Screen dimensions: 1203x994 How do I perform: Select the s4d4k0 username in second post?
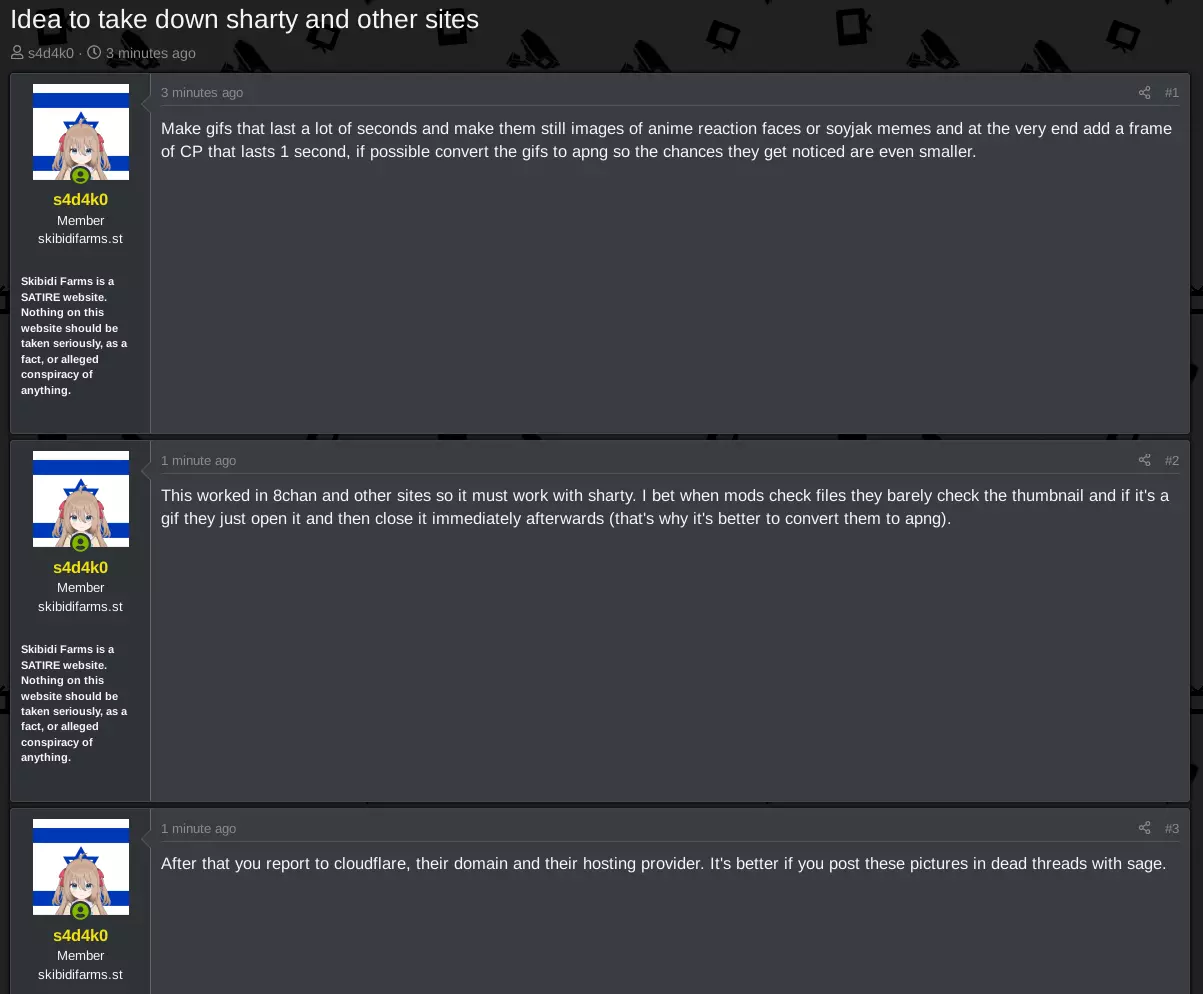click(x=81, y=568)
